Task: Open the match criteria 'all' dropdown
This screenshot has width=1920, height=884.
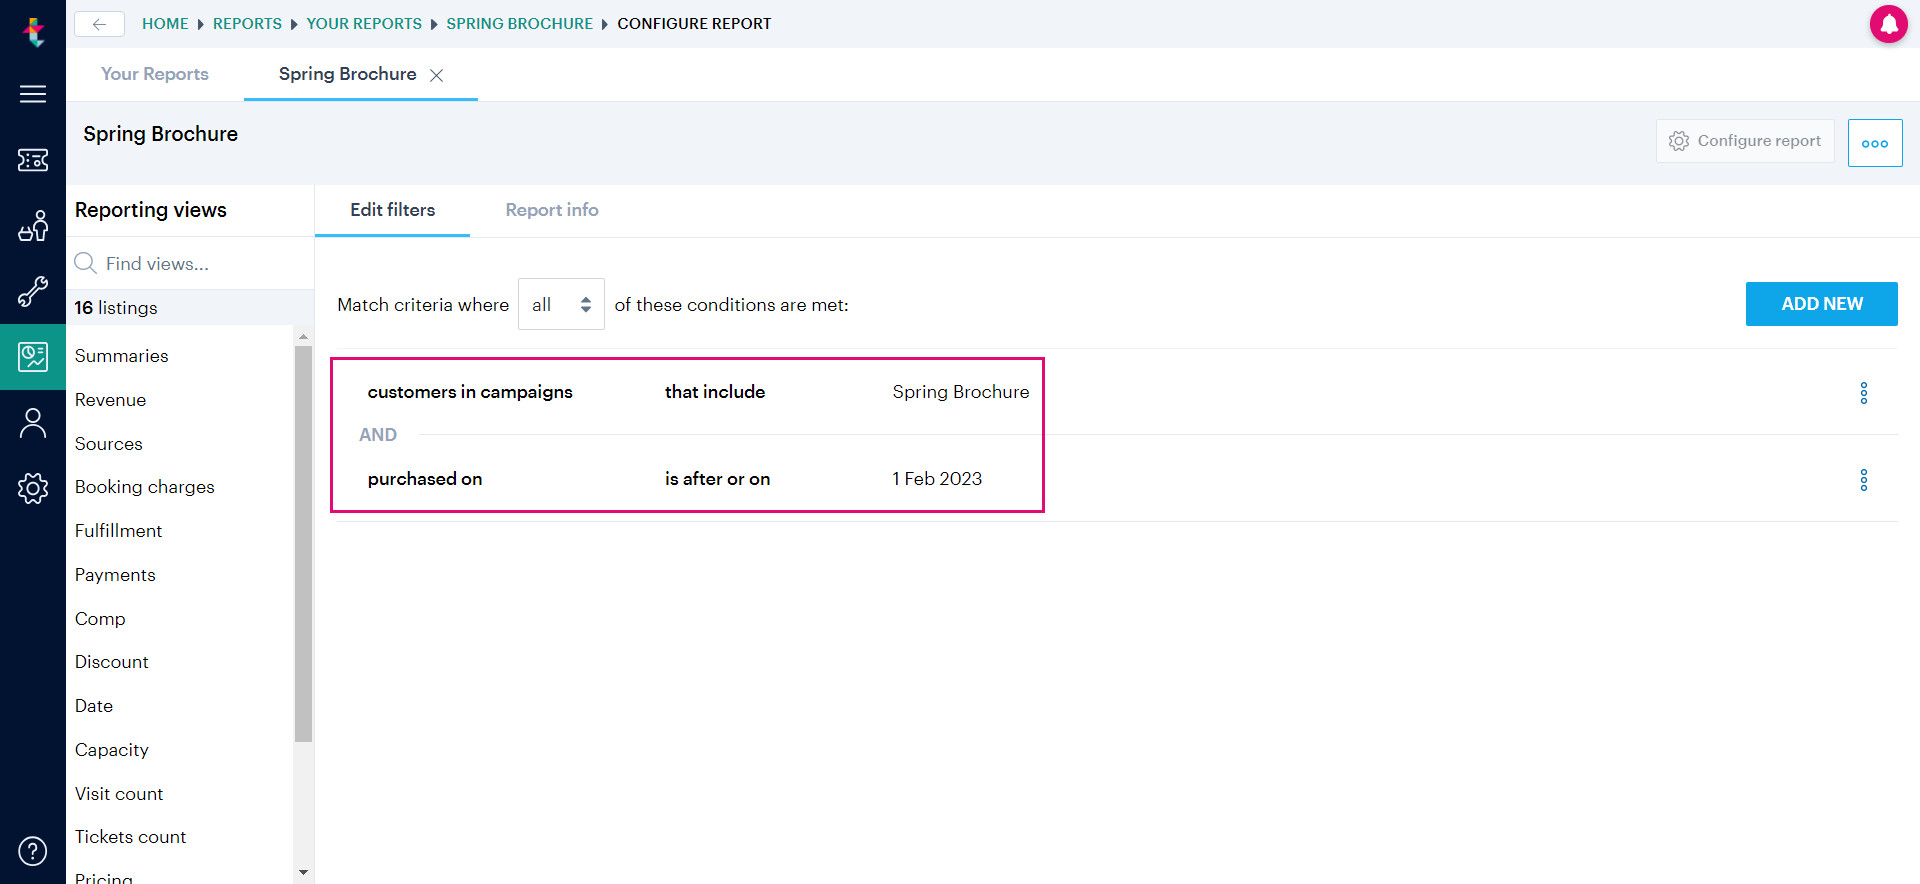Action: (x=561, y=304)
